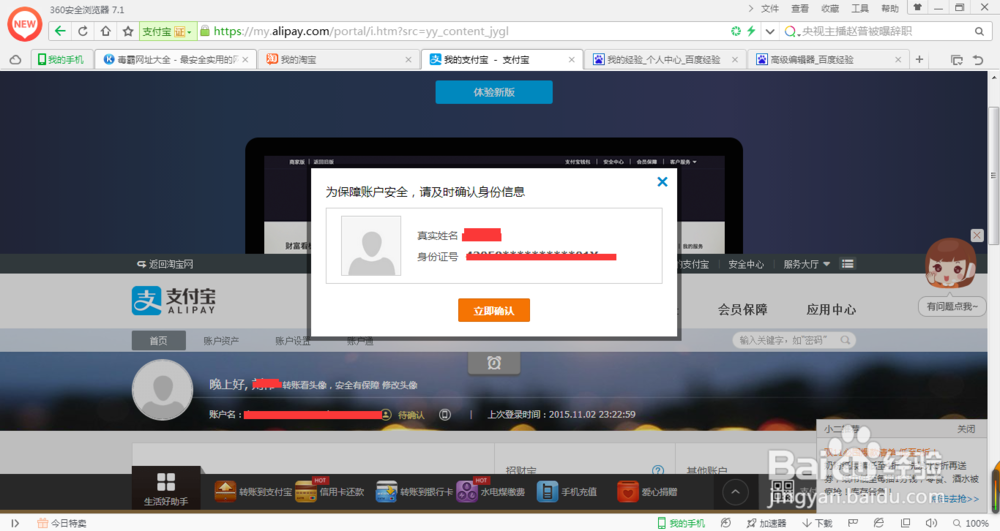Collapse the bottom toolbar with up chevron
The image size is (1000, 531).
[x=735, y=492]
